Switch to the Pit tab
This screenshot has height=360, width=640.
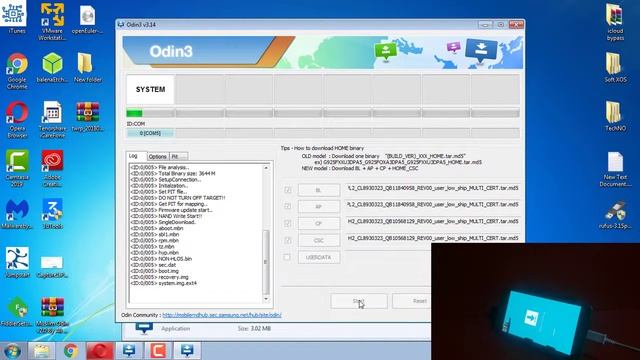click(178, 156)
